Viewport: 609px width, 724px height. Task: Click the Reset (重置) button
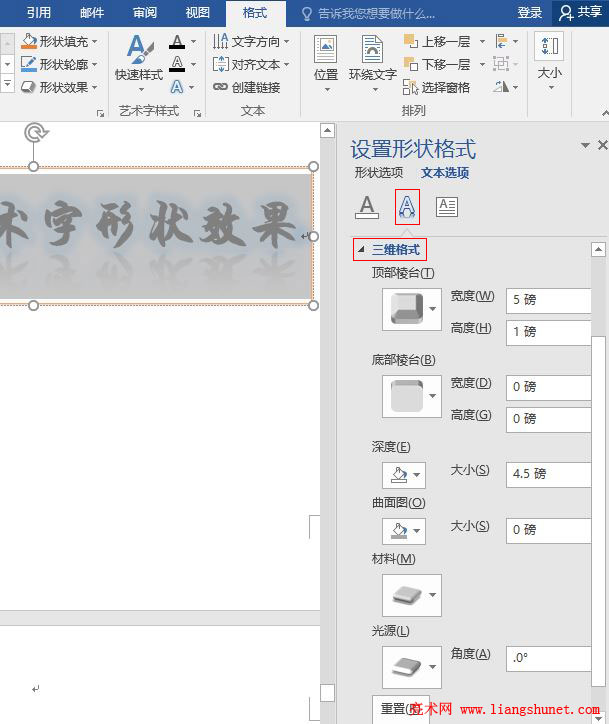401,709
